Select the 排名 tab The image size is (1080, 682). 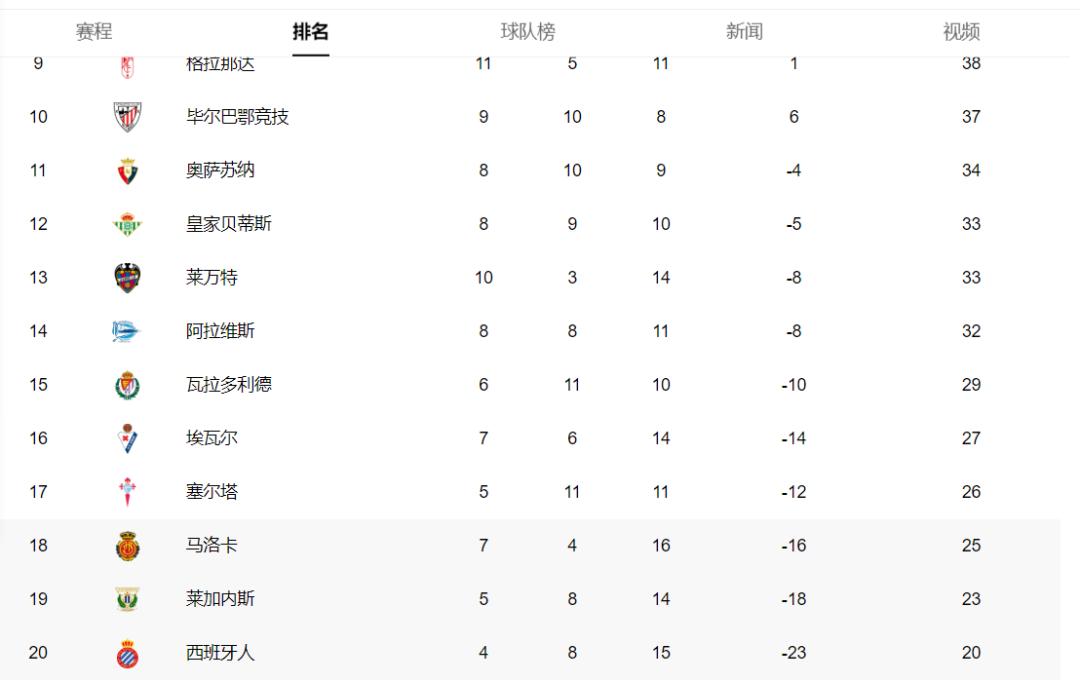311,32
